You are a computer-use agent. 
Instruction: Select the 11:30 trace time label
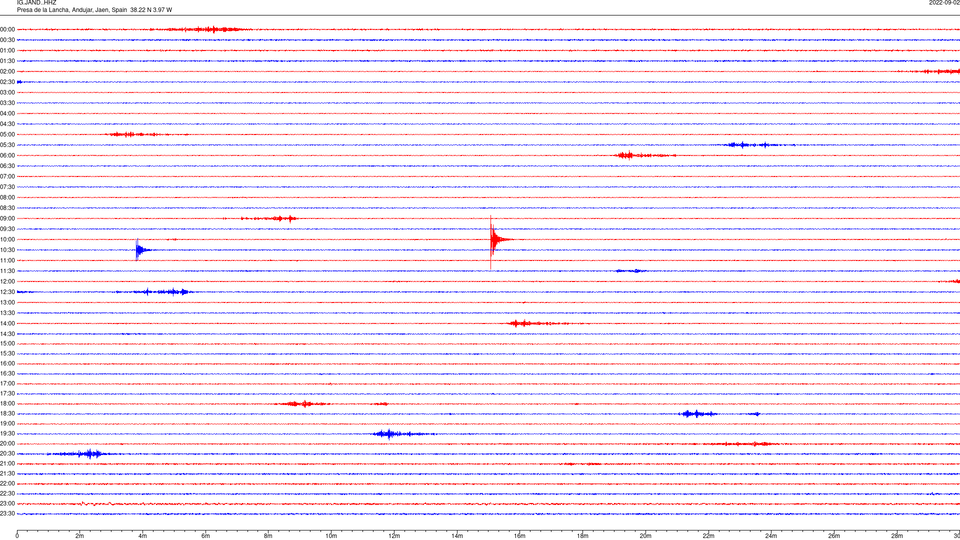click(7, 271)
